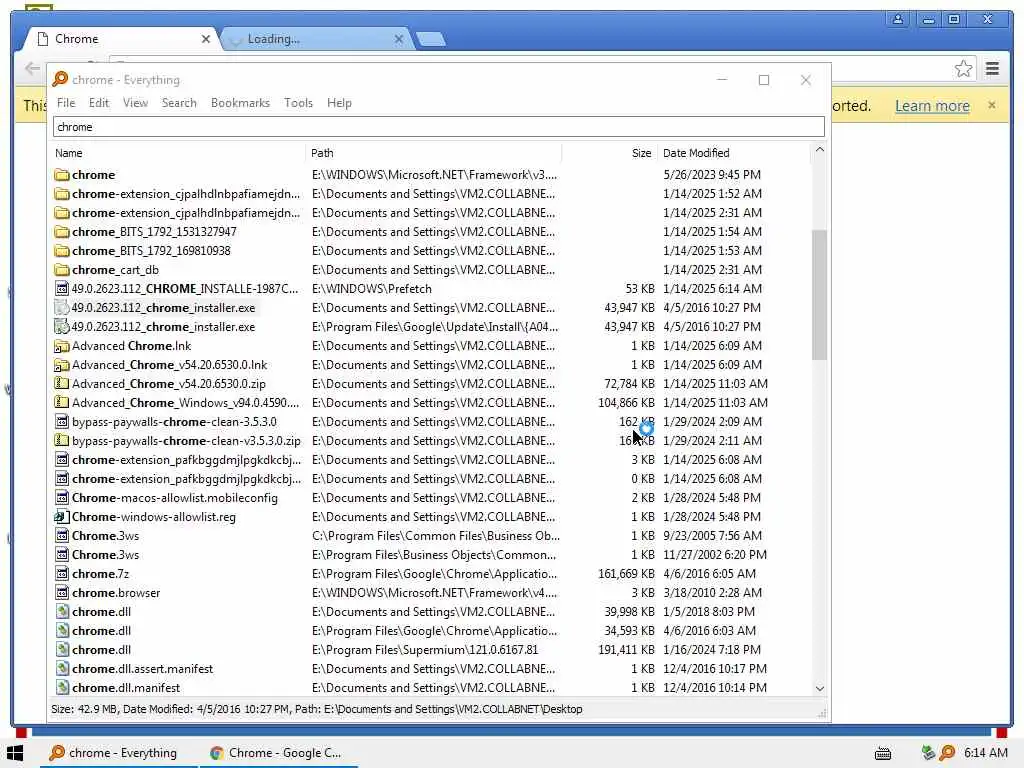Click the 161,669 KB size cell
1024x768 pixels.
click(x=626, y=573)
